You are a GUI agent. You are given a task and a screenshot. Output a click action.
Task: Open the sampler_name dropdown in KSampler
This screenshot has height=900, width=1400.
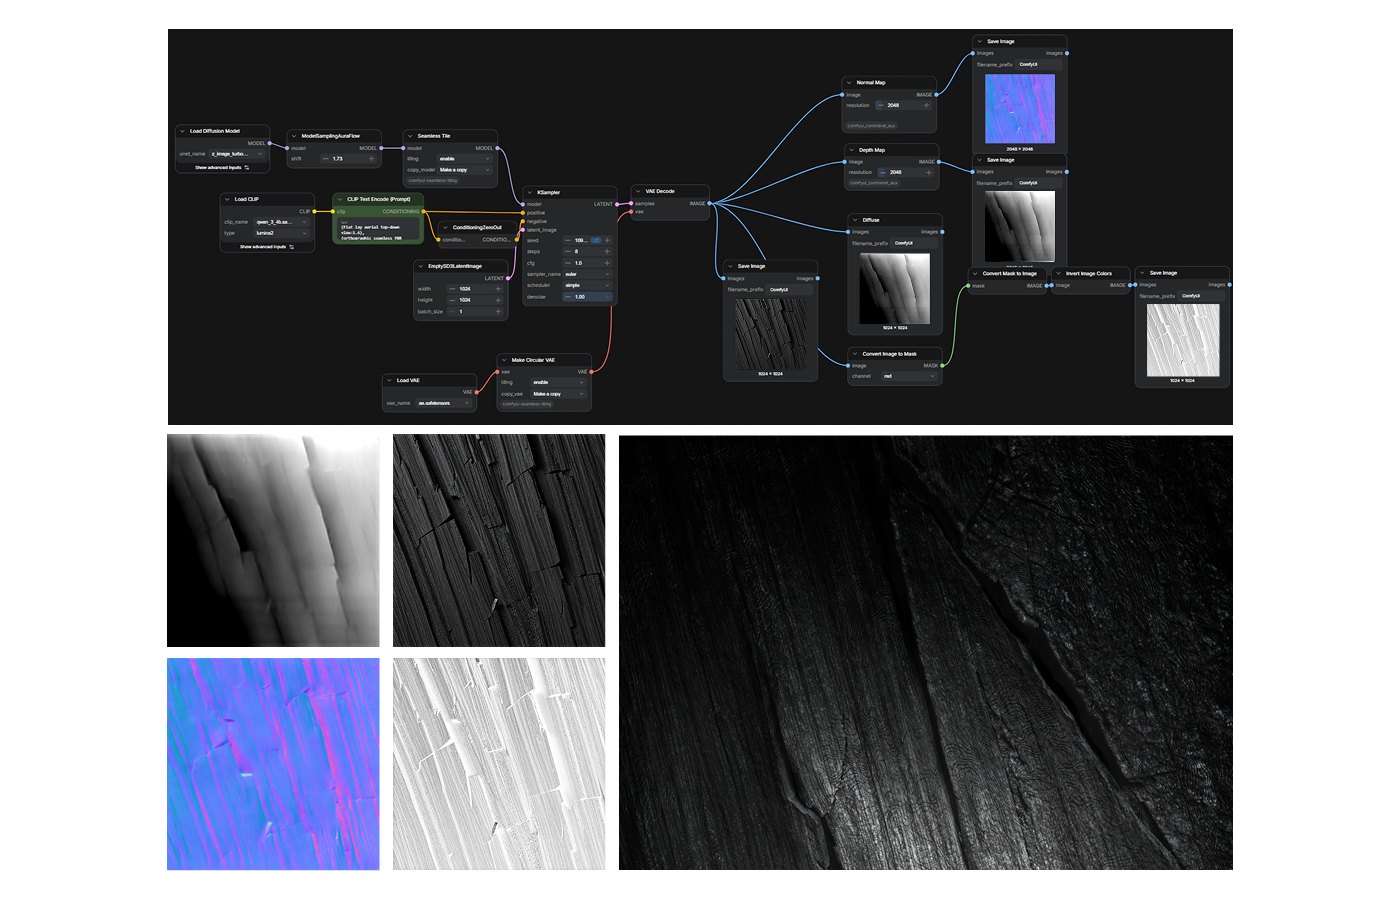(587, 274)
